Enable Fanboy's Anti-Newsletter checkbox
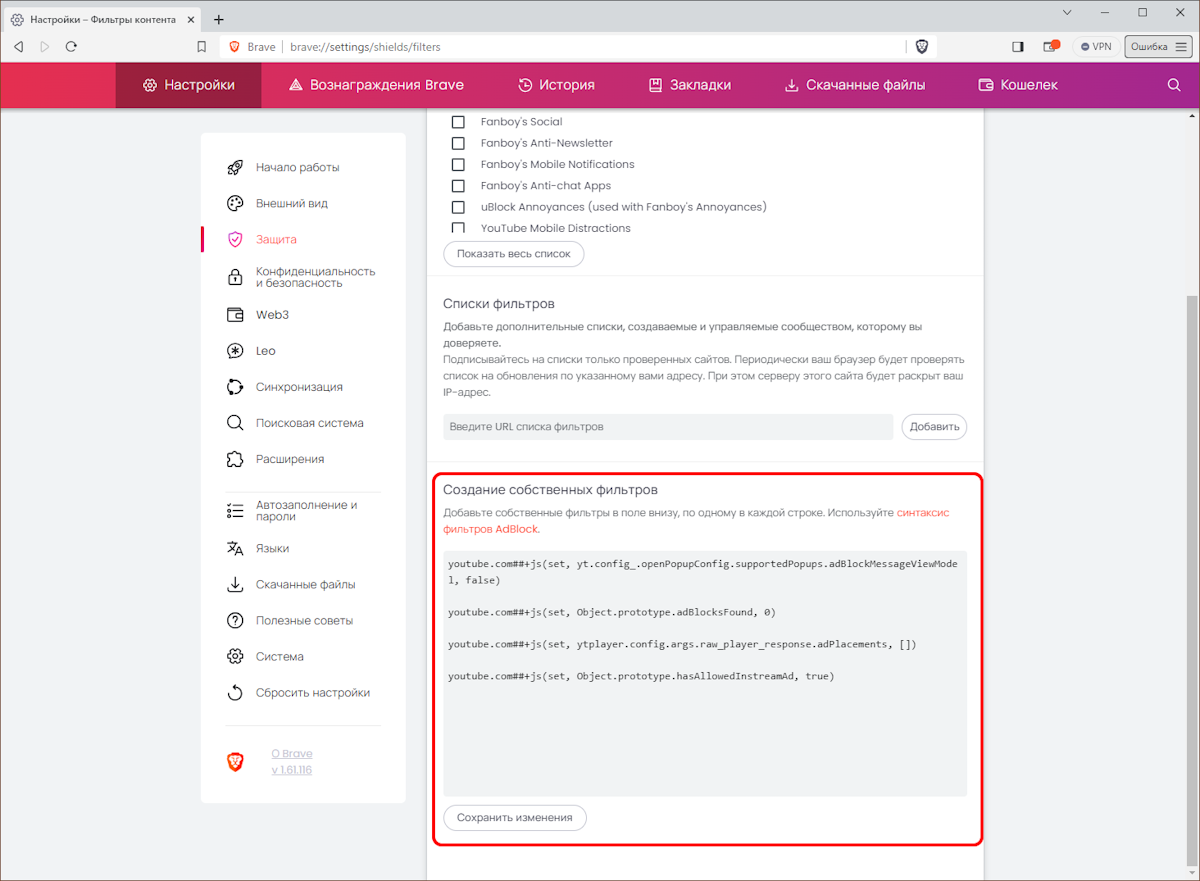This screenshot has width=1200, height=881. (458, 143)
